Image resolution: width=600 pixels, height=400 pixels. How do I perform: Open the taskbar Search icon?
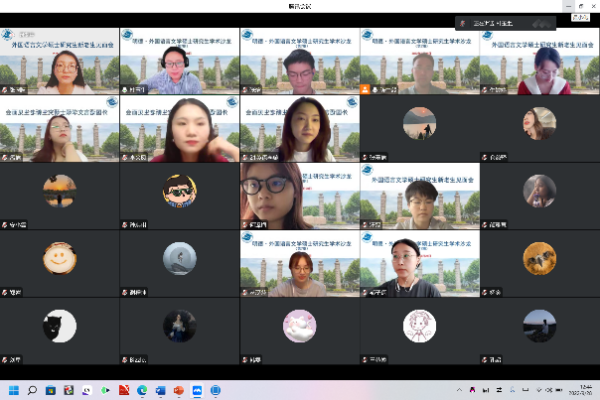32,389
